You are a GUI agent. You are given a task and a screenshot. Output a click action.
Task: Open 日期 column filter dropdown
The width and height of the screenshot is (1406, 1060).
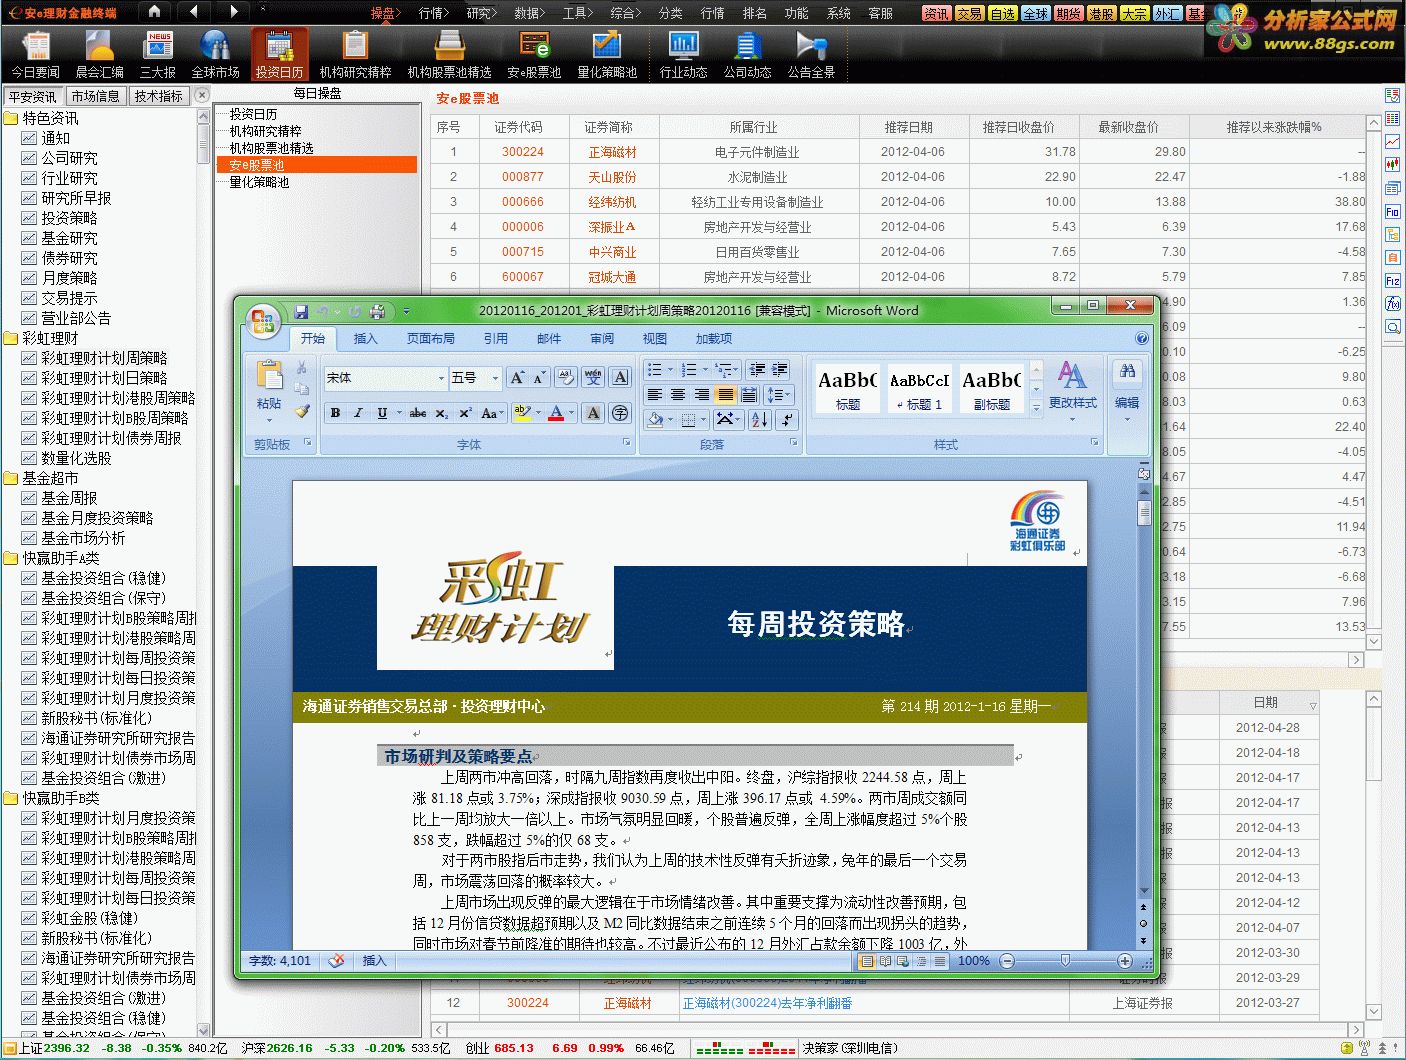1313,705
